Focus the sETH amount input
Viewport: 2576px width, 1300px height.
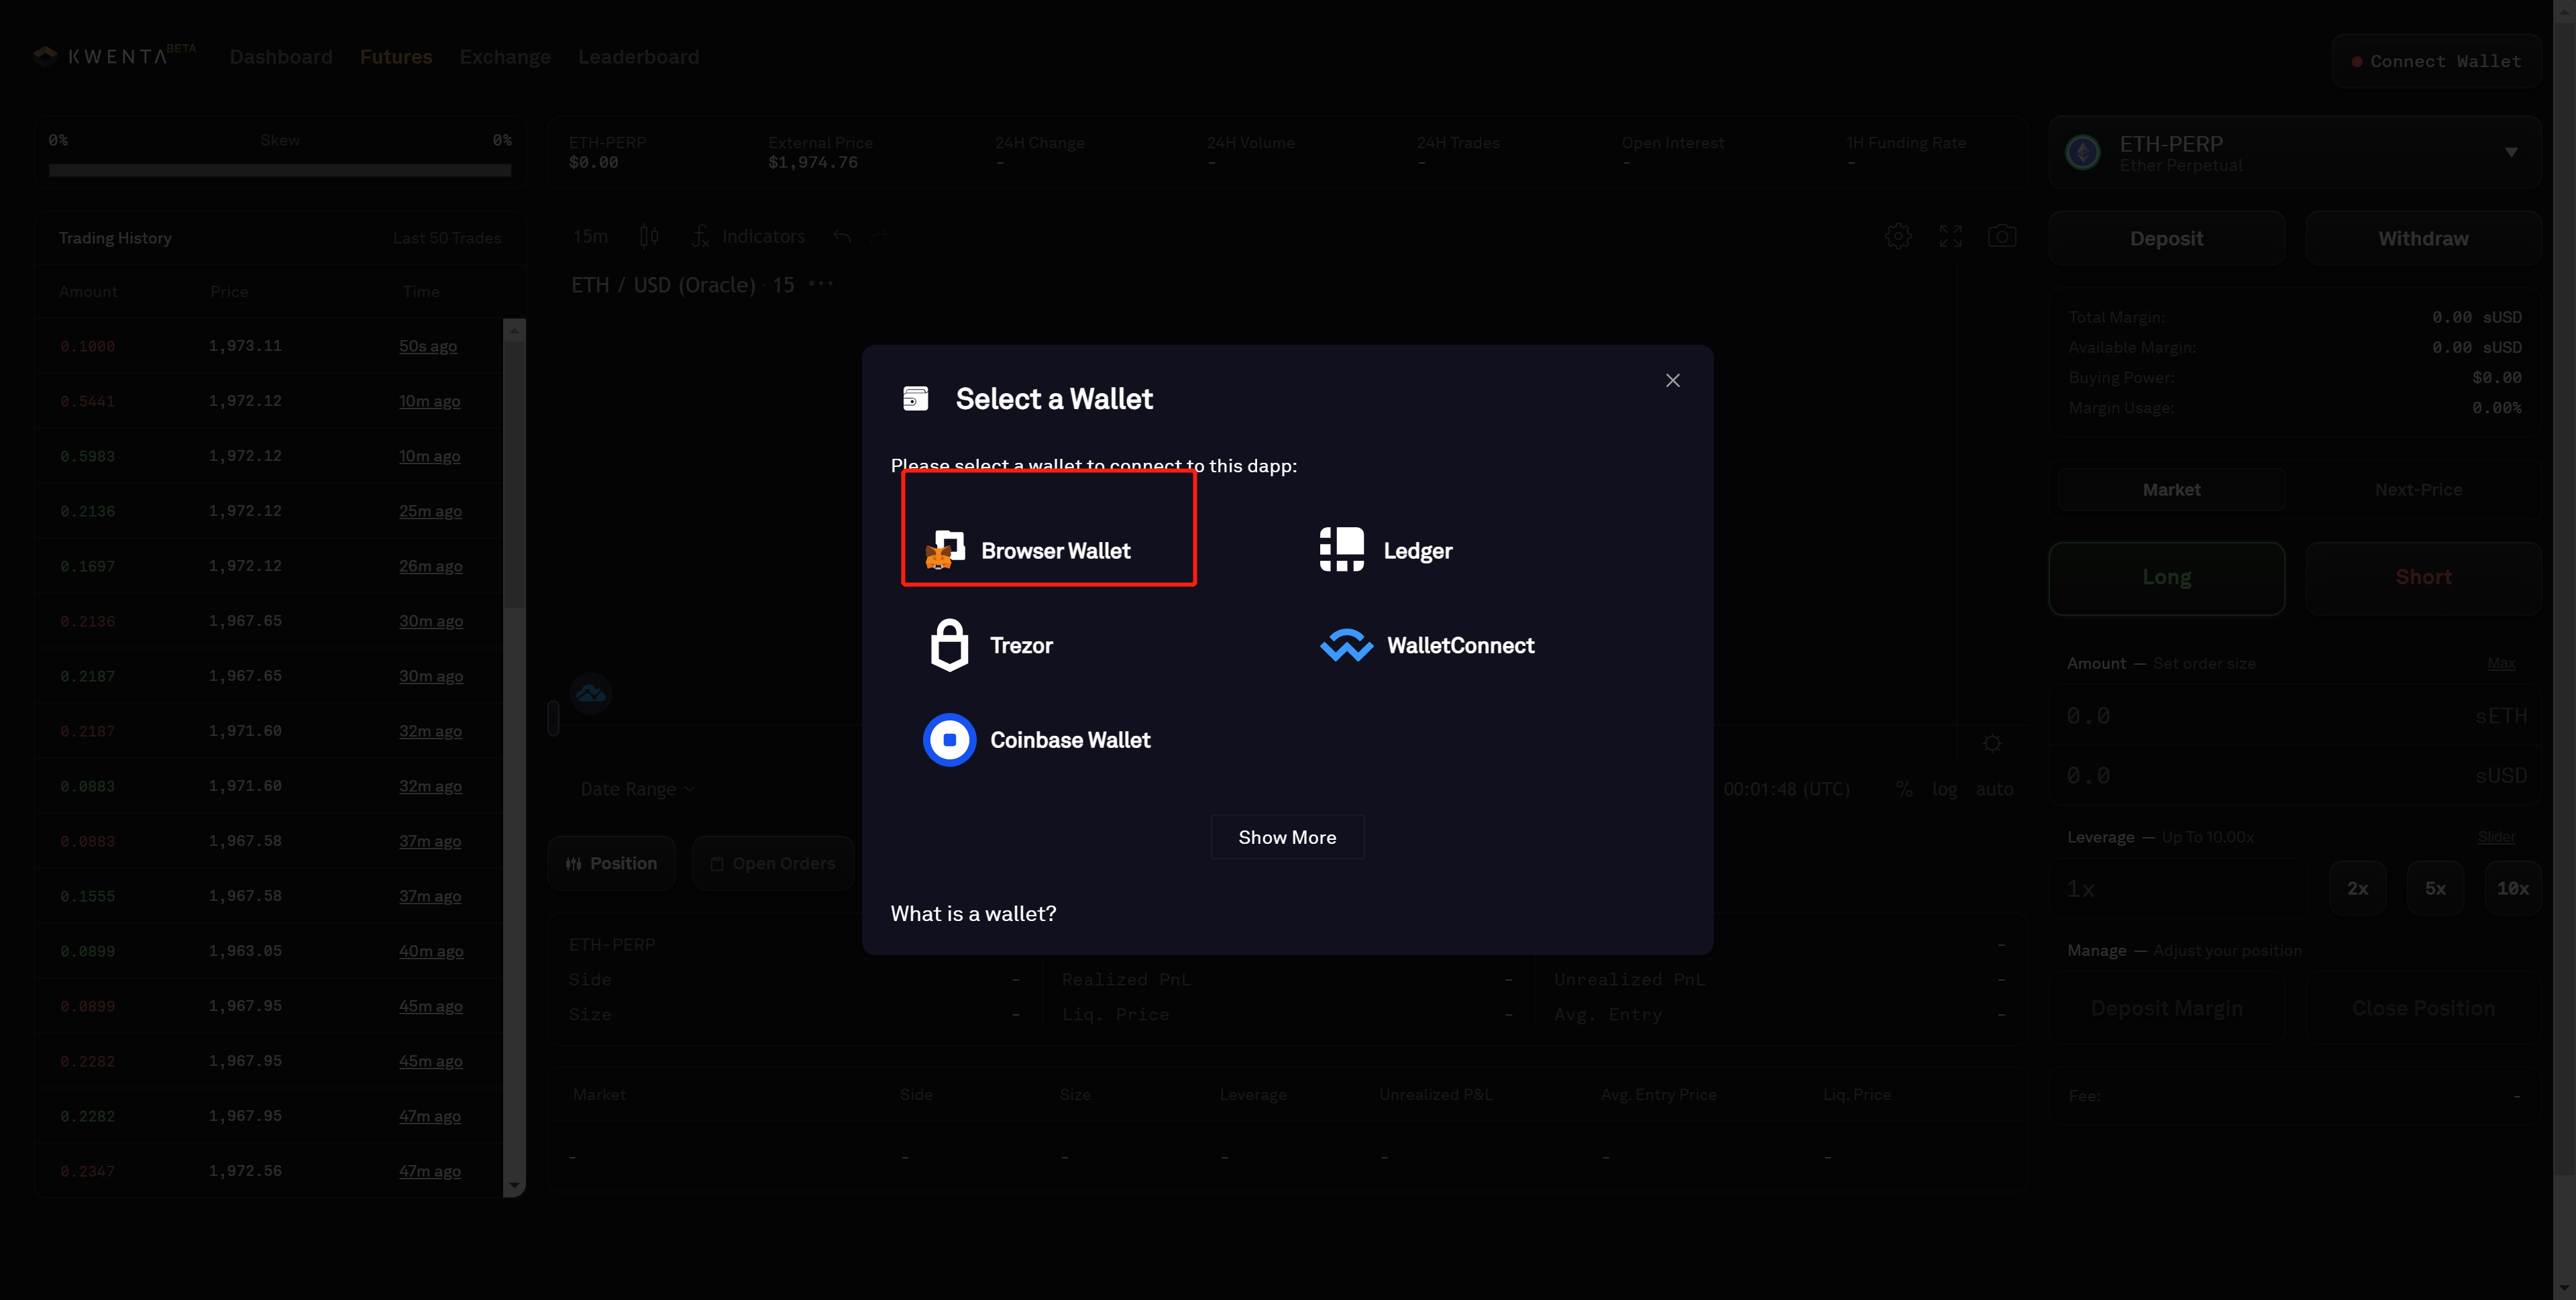click(x=2295, y=716)
